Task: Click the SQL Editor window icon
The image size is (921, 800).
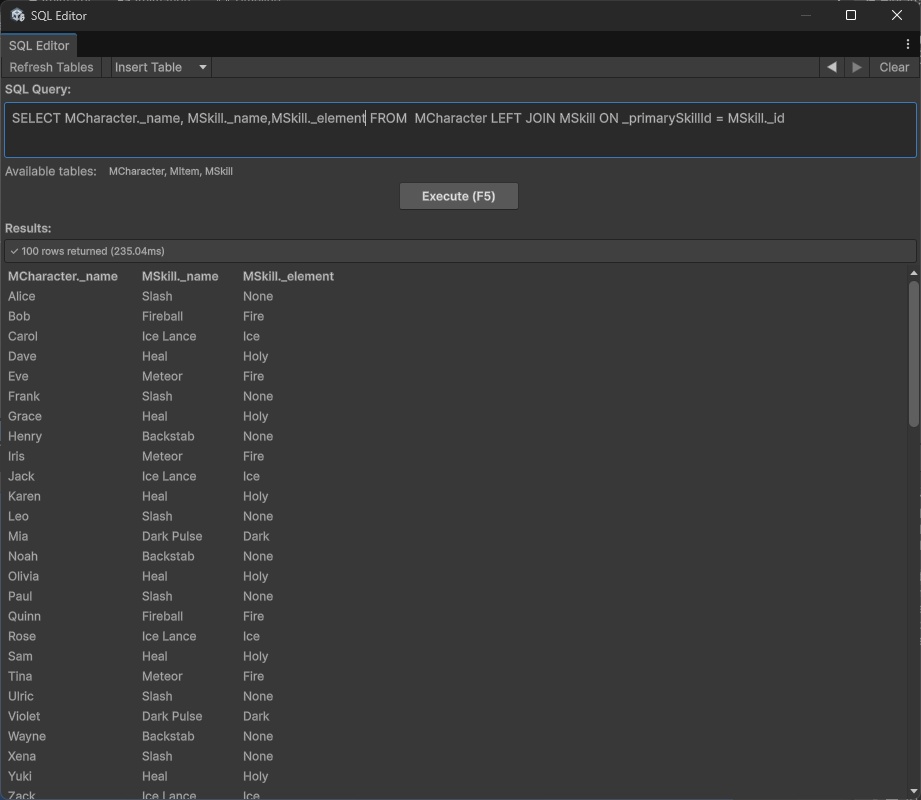Action: coord(17,15)
